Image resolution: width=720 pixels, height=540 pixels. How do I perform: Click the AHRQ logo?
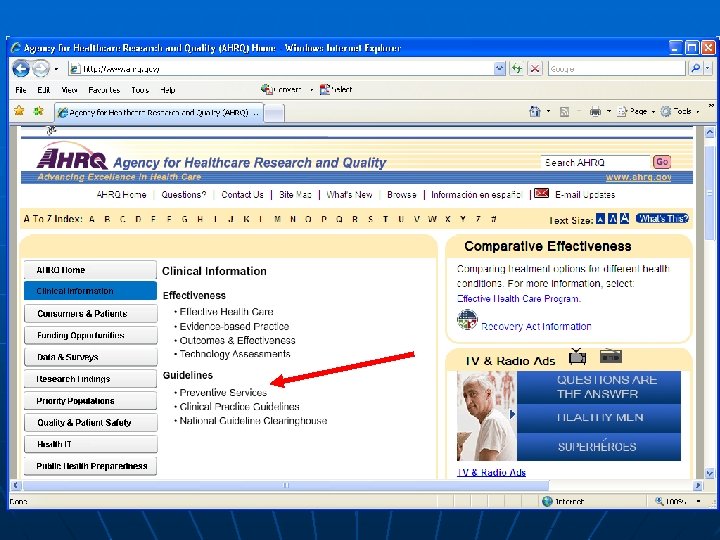point(72,156)
